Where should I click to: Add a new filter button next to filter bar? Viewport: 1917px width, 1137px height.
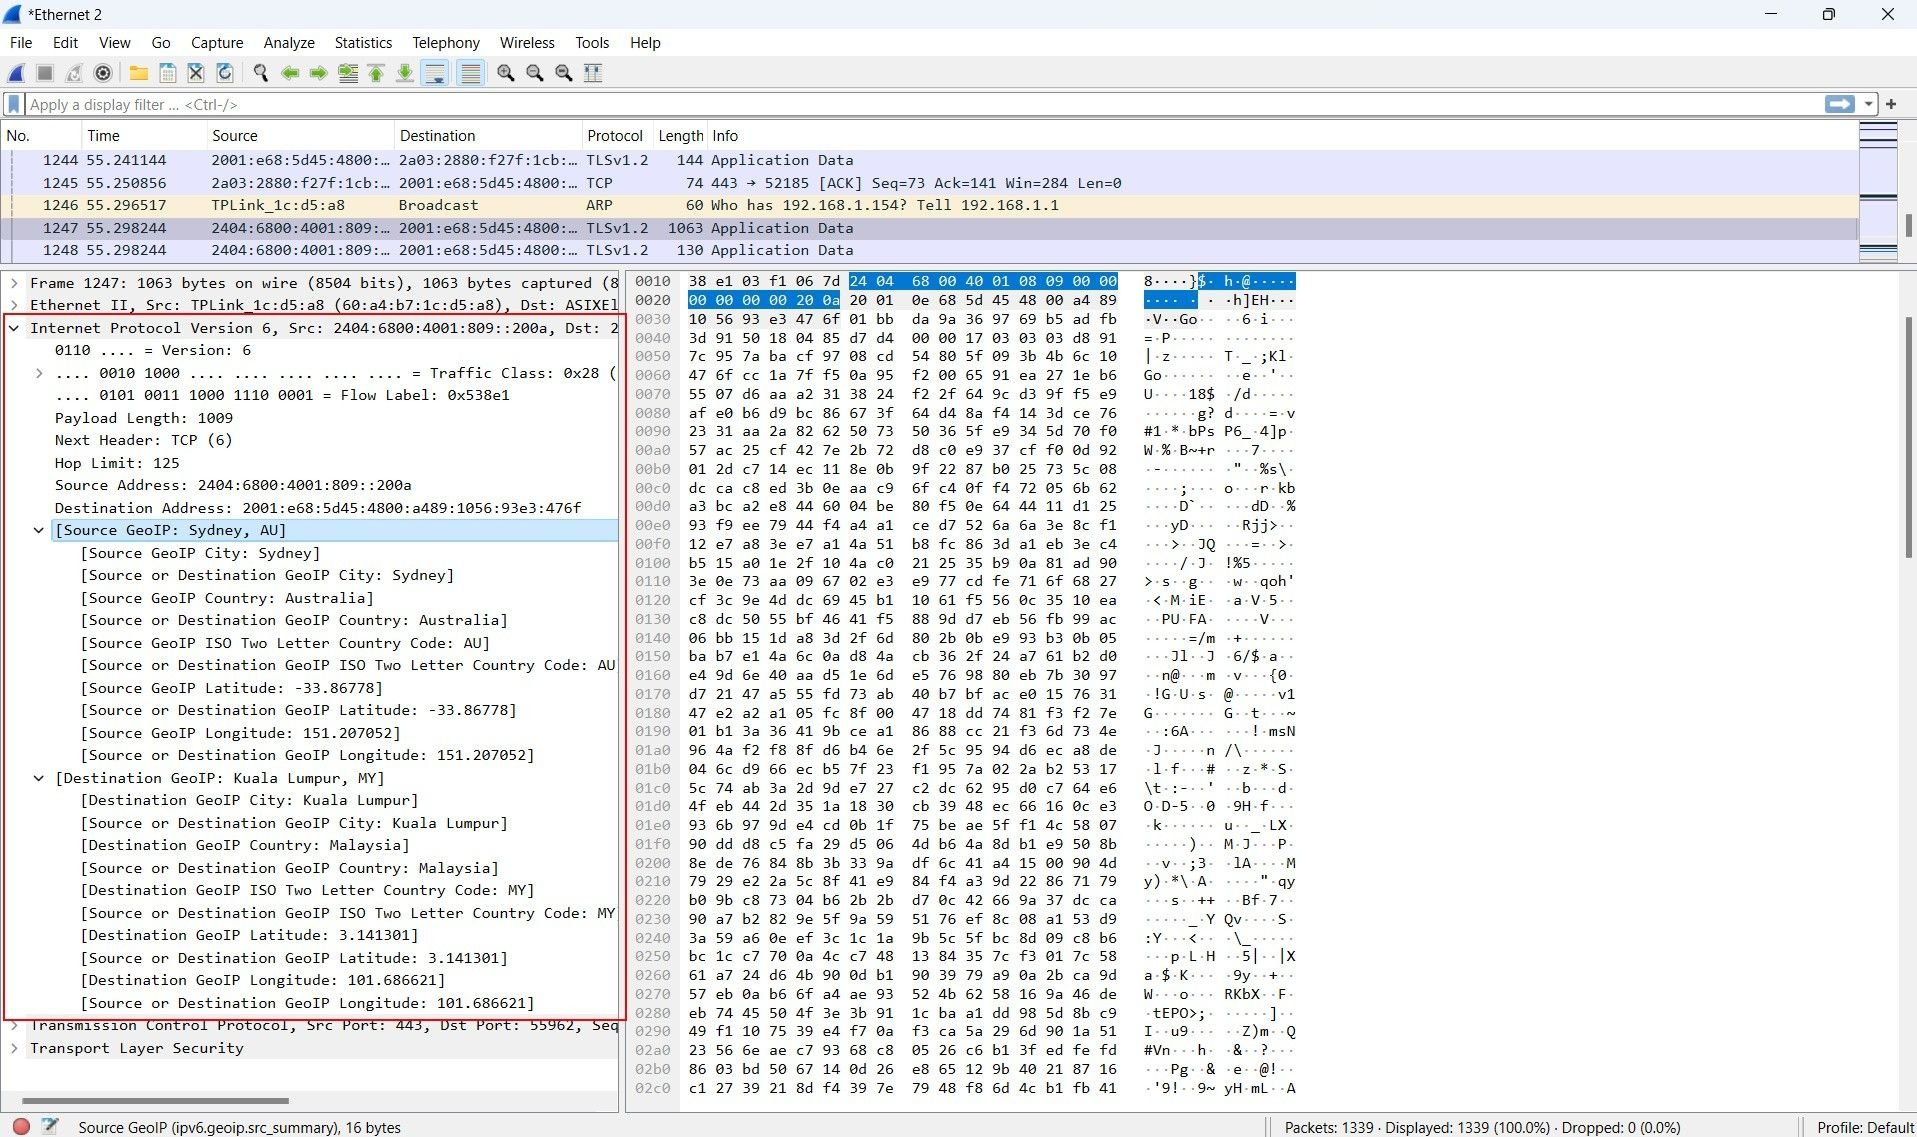point(1892,104)
